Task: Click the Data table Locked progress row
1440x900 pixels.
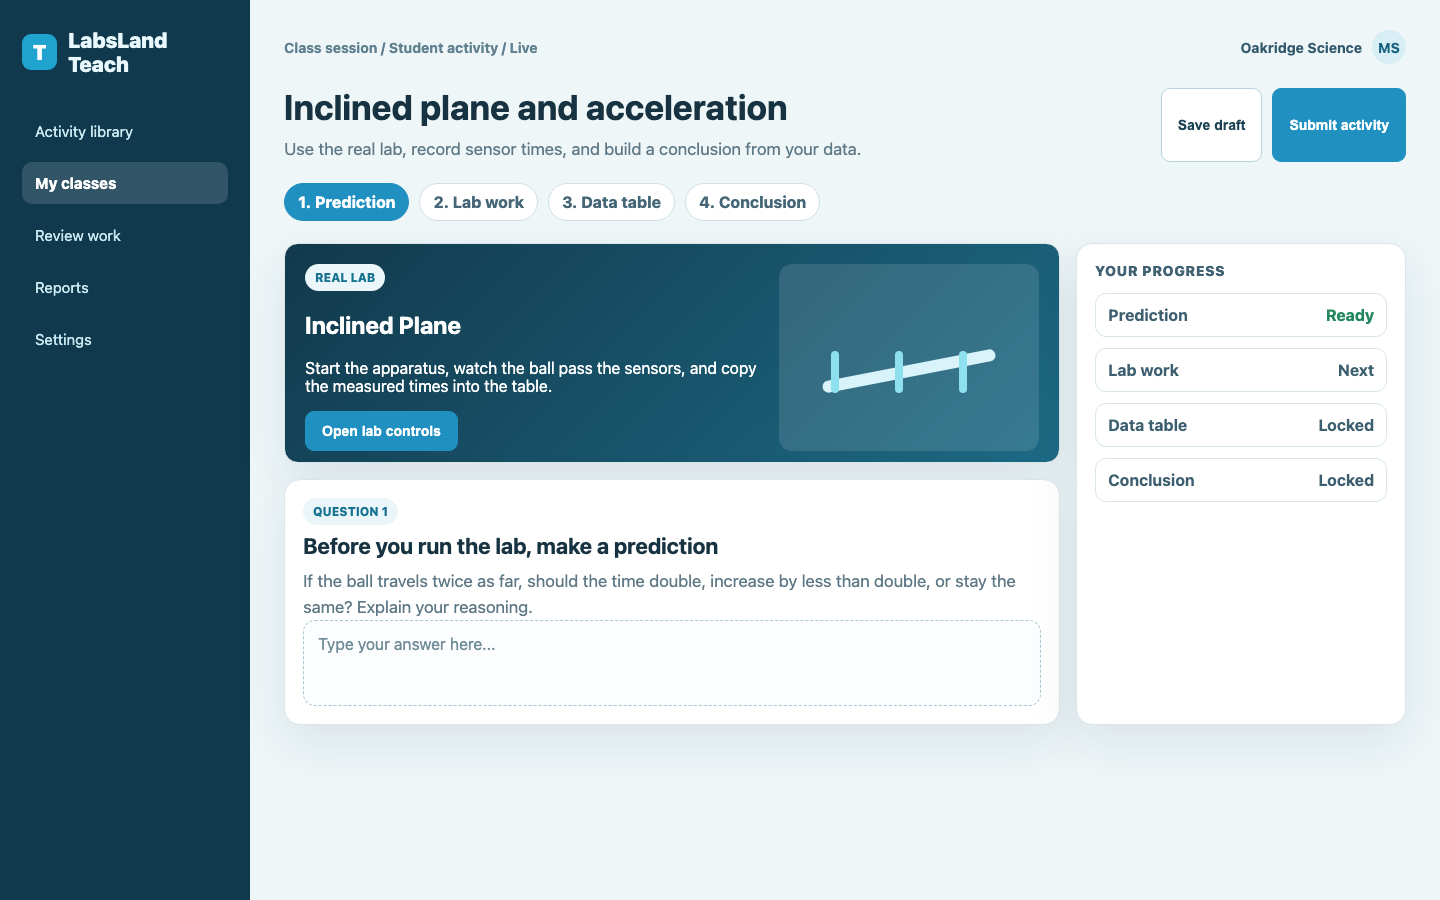Action: pyautogui.click(x=1241, y=425)
